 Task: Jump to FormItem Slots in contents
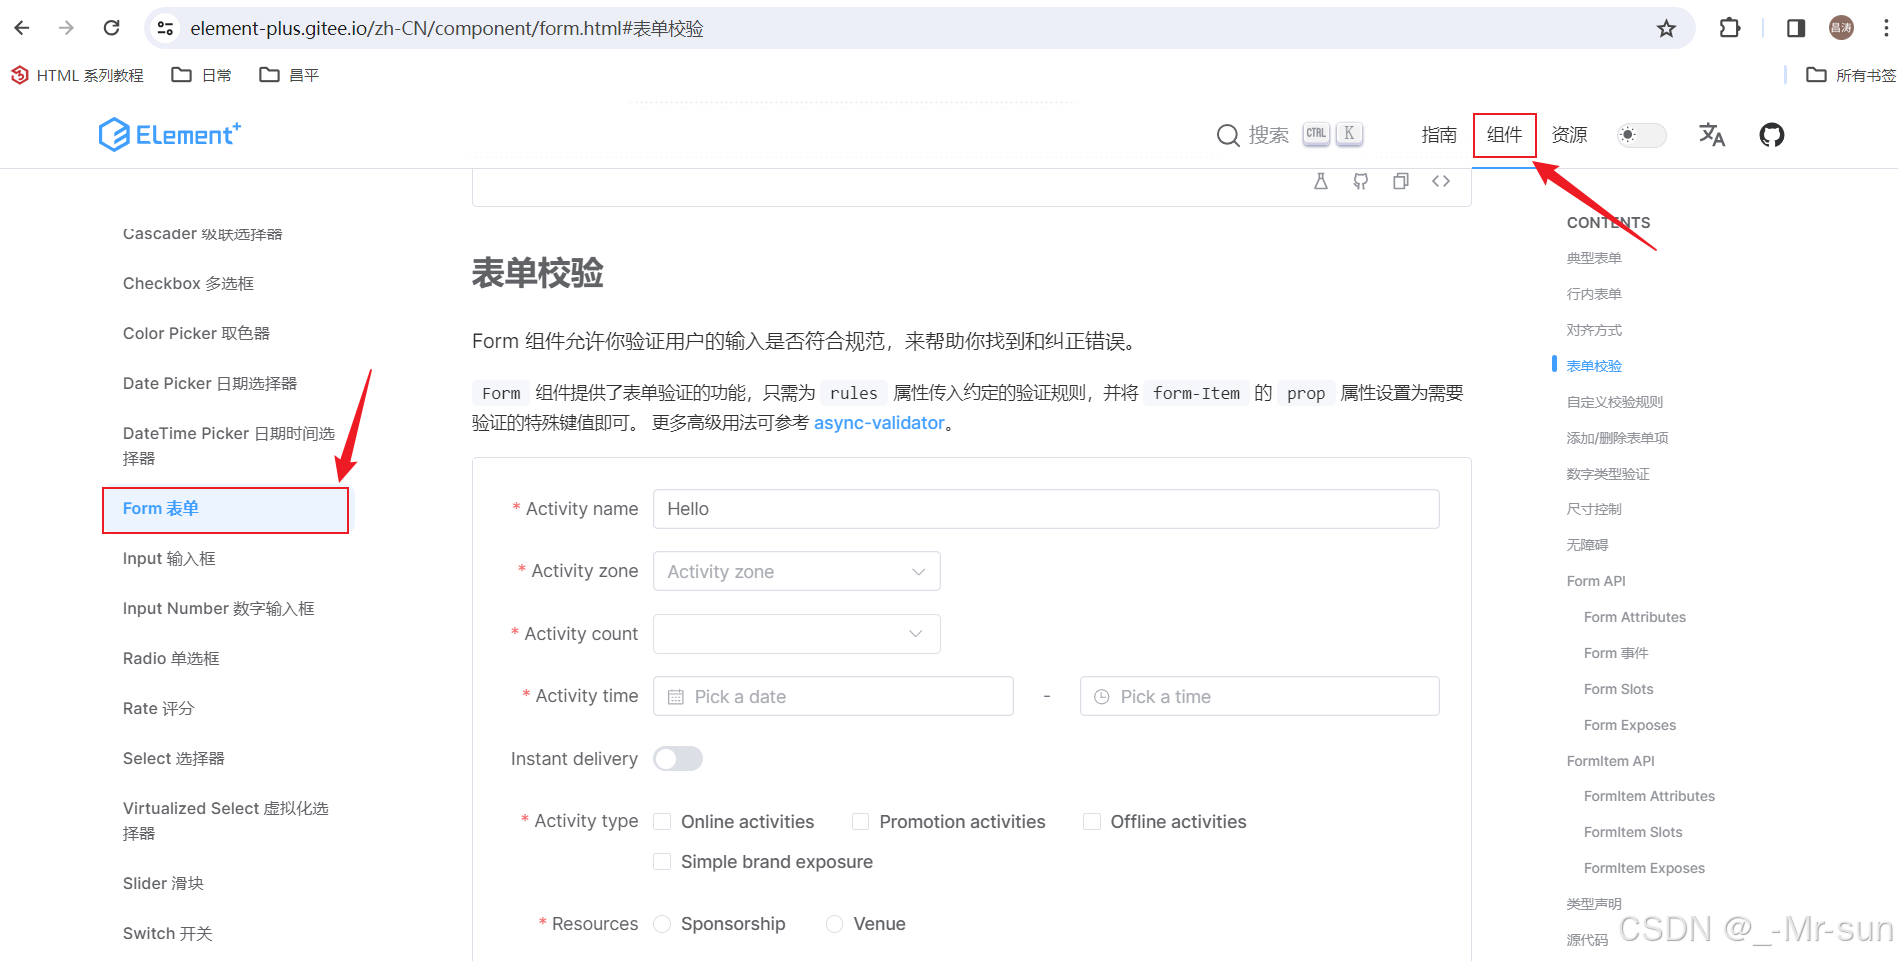click(1633, 832)
